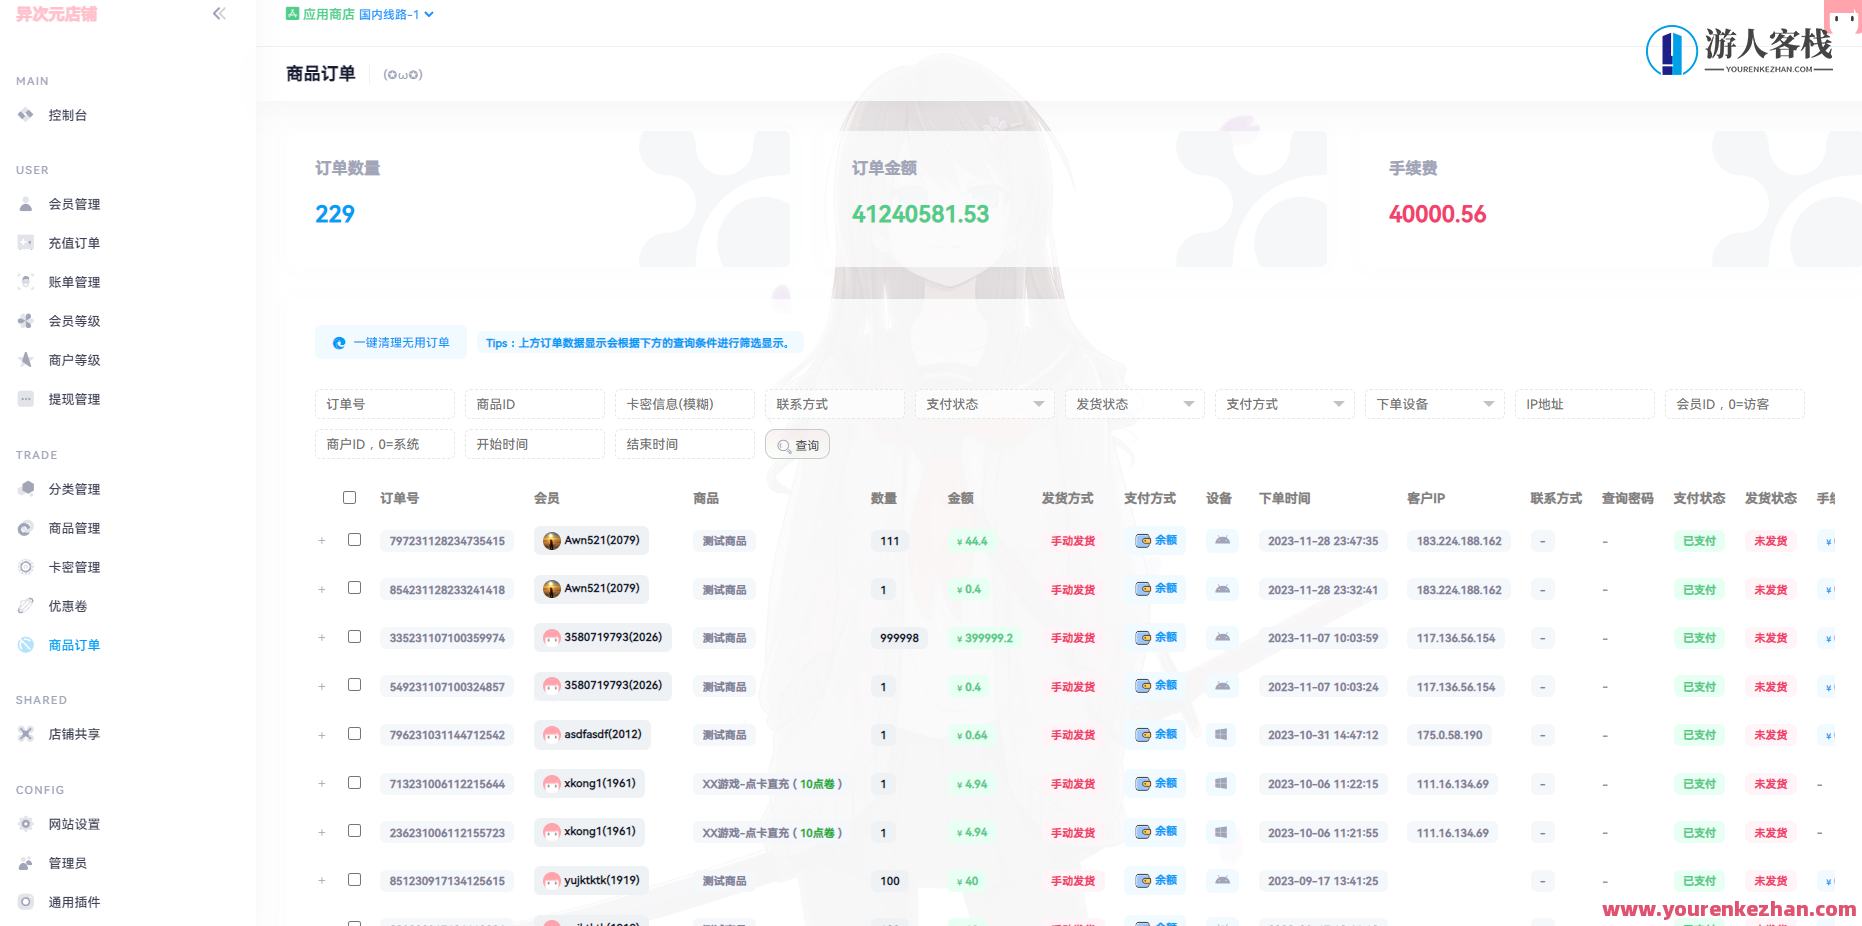Screen dimensions: 1862x926
Task: Go to 卡密管理 section
Action: pyautogui.click(x=73, y=566)
